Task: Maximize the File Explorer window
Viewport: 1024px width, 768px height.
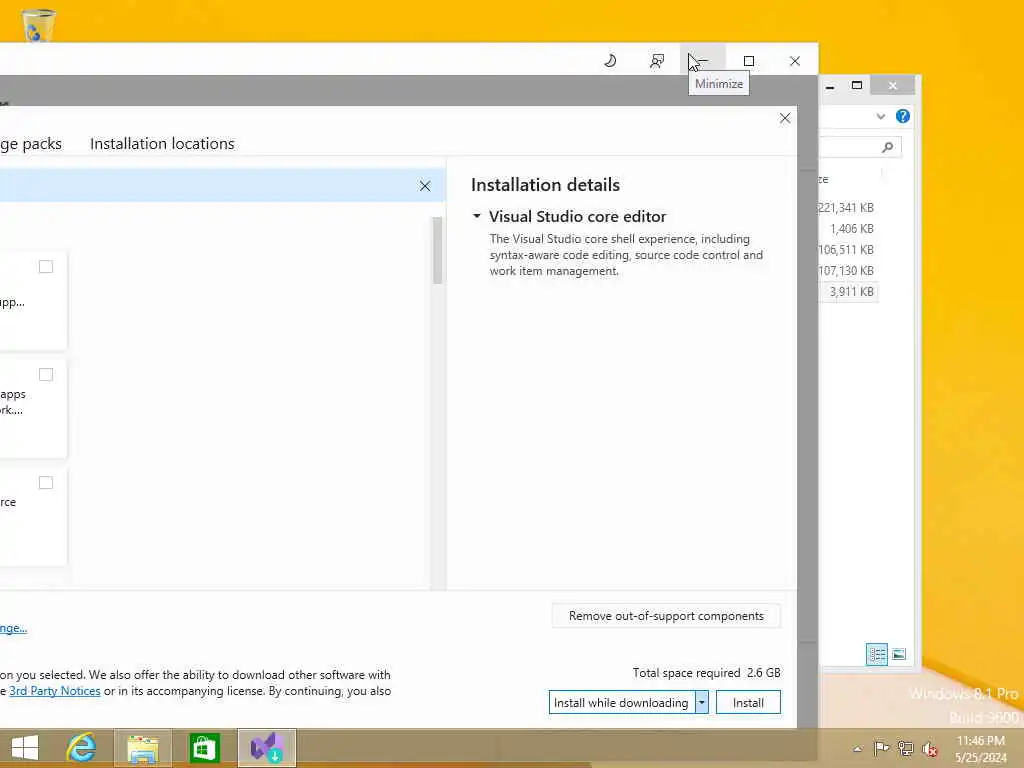Action: click(x=857, y=86)
